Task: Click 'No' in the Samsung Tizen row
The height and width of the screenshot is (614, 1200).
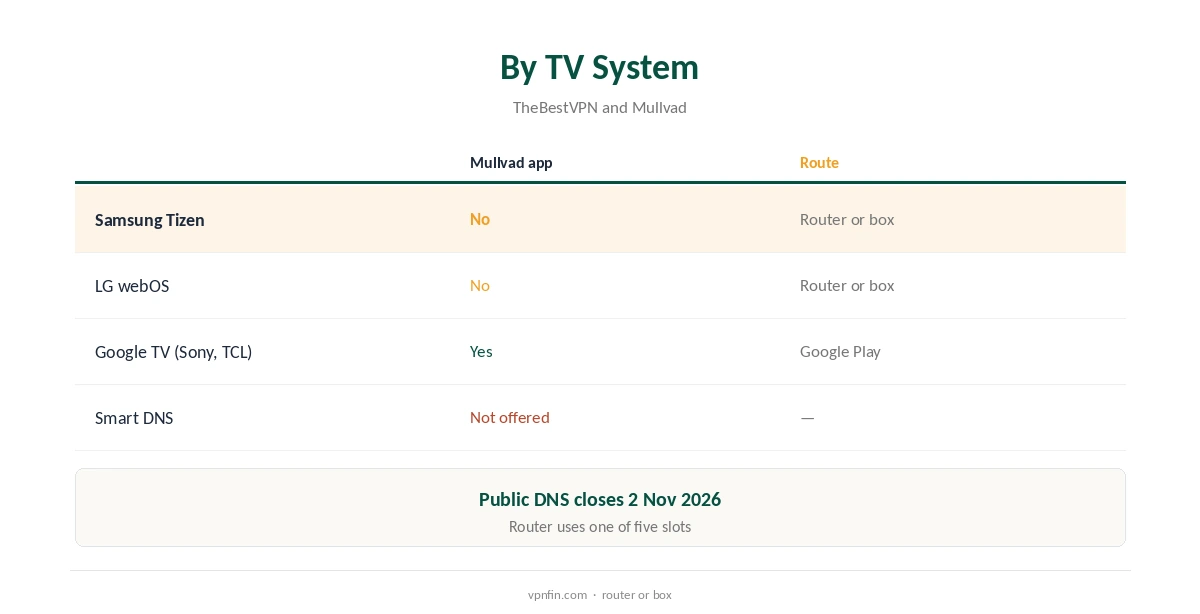Action: click(x=480, y=219)
